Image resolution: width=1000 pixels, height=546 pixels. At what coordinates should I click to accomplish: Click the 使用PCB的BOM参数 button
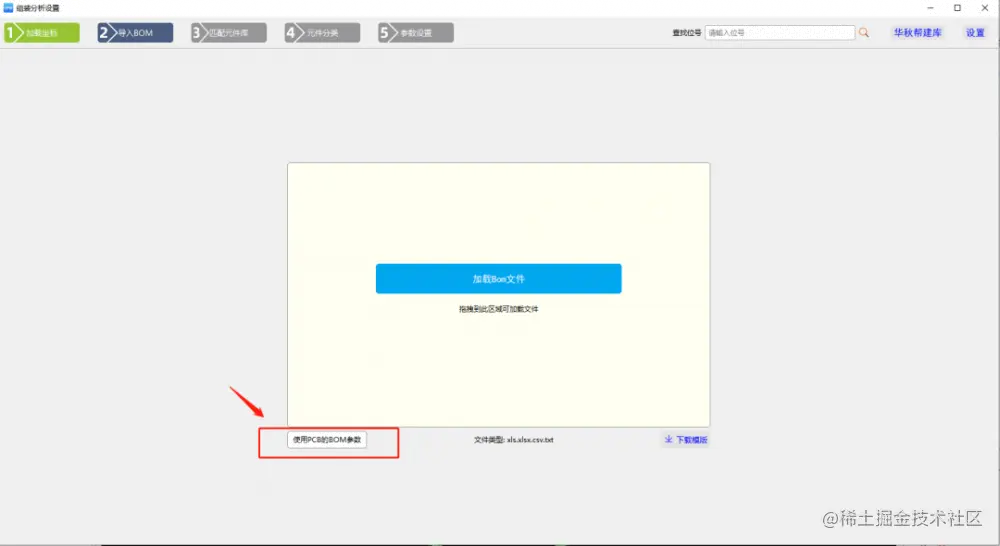[x=327, y=439]
